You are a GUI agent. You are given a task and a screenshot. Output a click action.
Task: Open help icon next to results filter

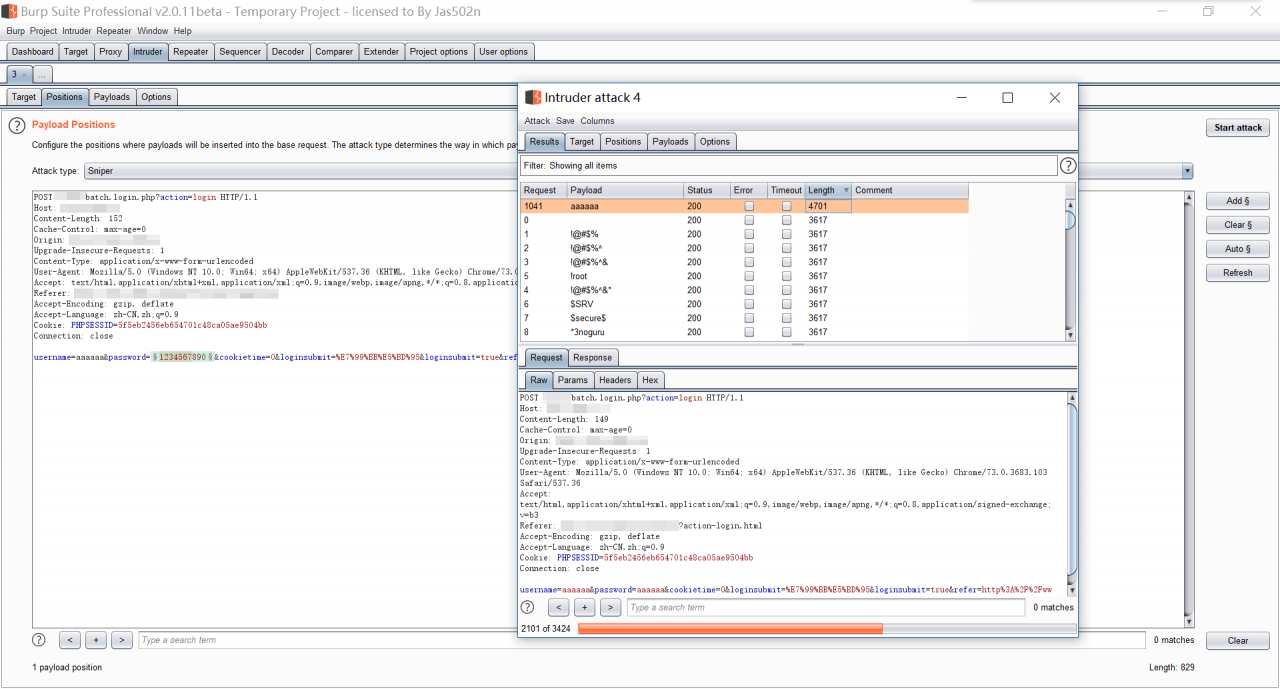tap(1068, 166)
